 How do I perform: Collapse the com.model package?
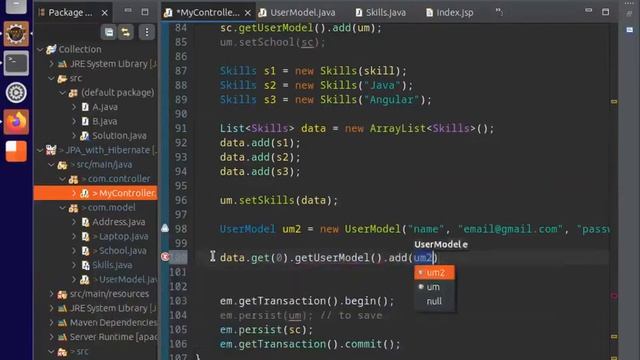(x=62, y=208)
